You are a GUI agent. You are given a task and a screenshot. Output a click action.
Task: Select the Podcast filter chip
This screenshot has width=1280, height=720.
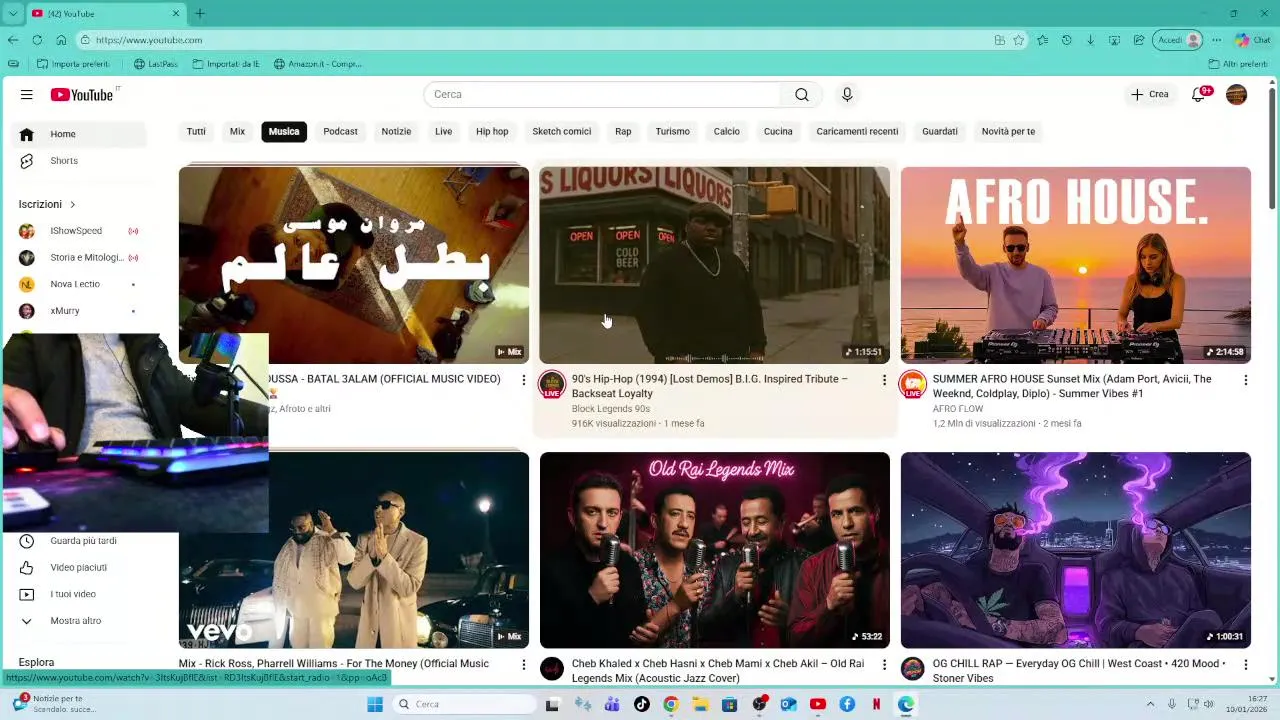coord(340,132)
